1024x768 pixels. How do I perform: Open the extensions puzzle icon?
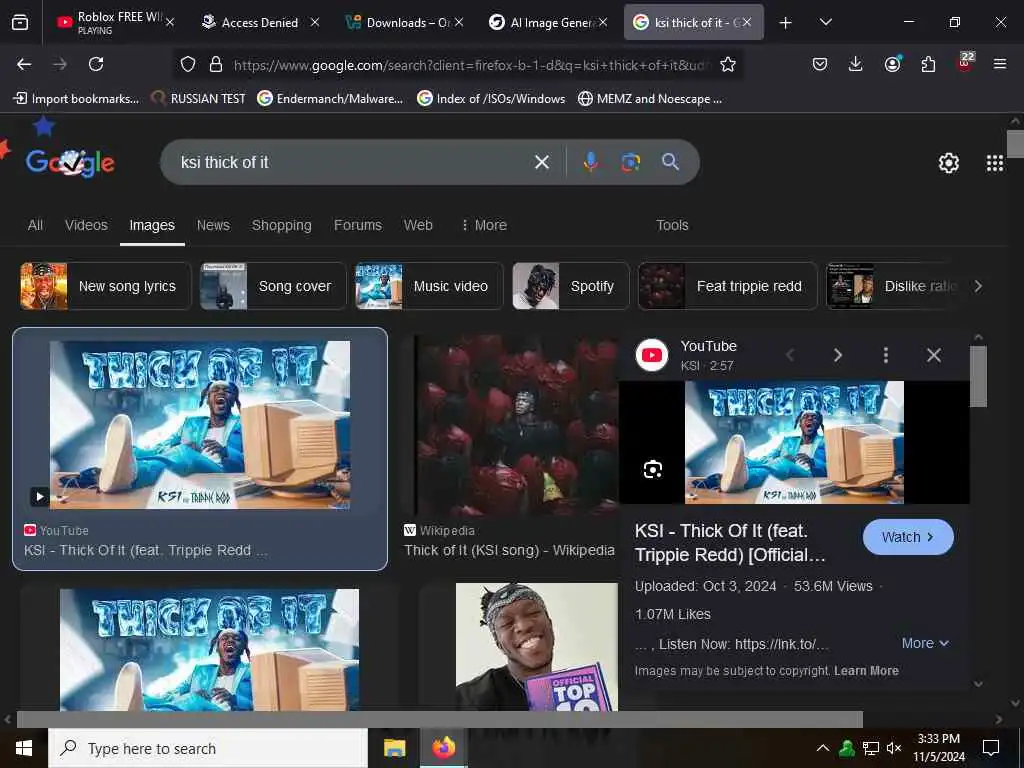pyautogui.click(x=928, y=64)
